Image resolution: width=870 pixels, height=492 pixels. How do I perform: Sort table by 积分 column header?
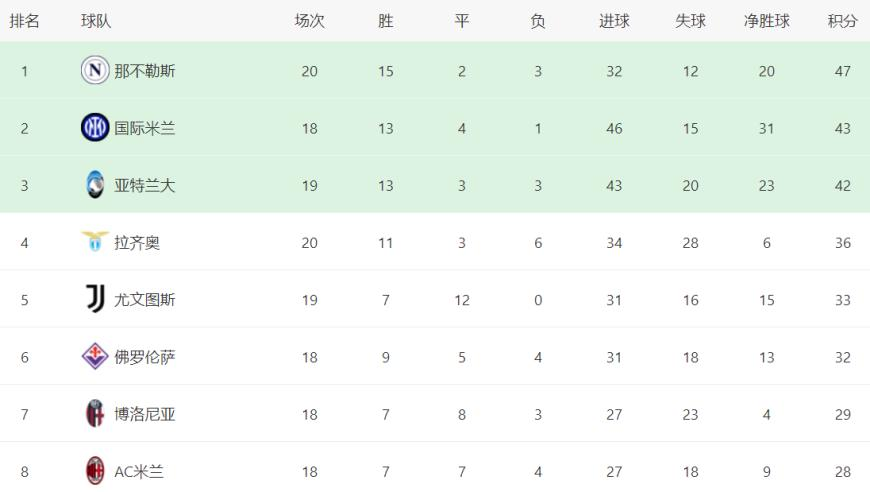843,21
